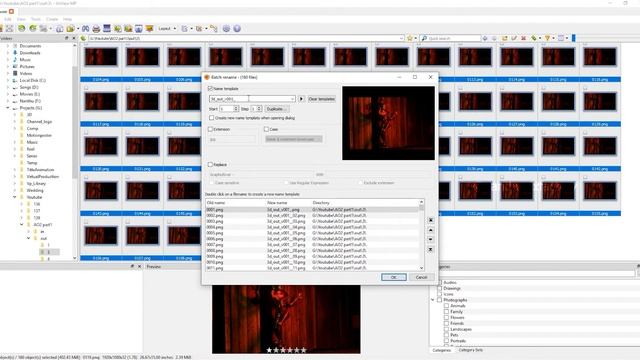Screen dimensions: 640x360
Task: Click in the name template text field
Action: point(249,99)
